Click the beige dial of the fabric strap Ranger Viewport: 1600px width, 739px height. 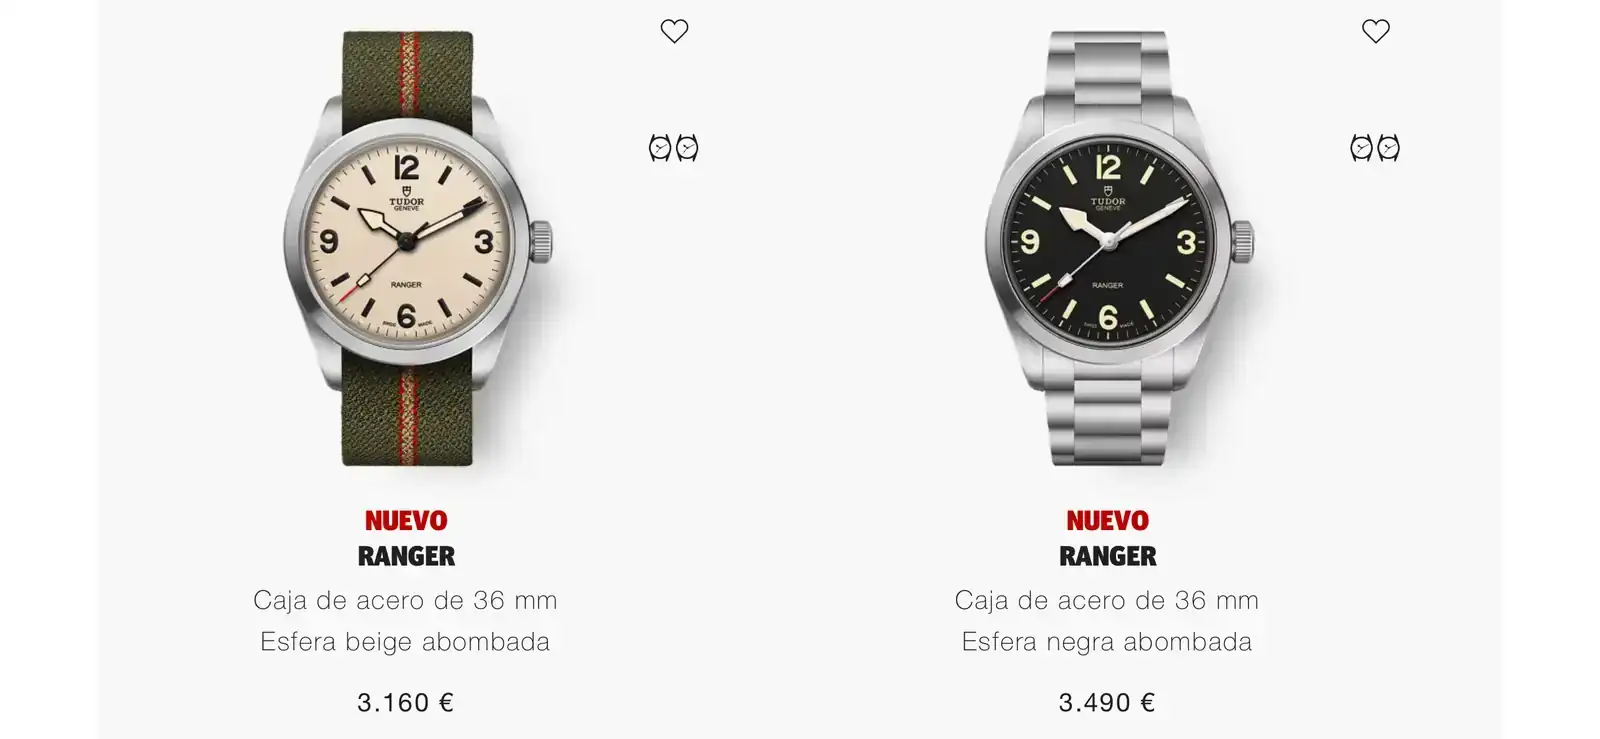pos(406,241)
